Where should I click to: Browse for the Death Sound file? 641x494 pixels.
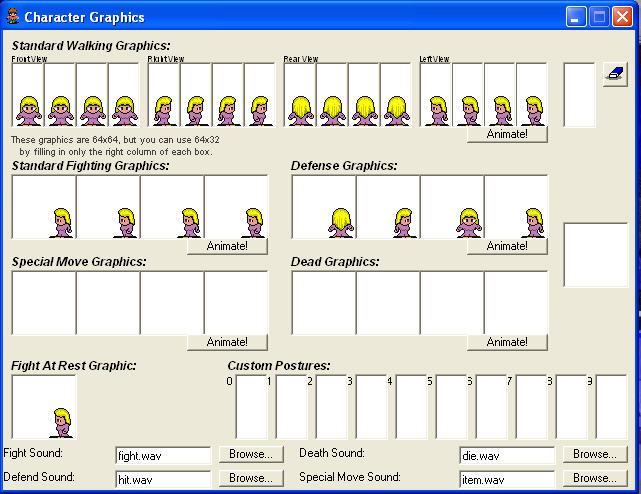[x=594, y=454]
